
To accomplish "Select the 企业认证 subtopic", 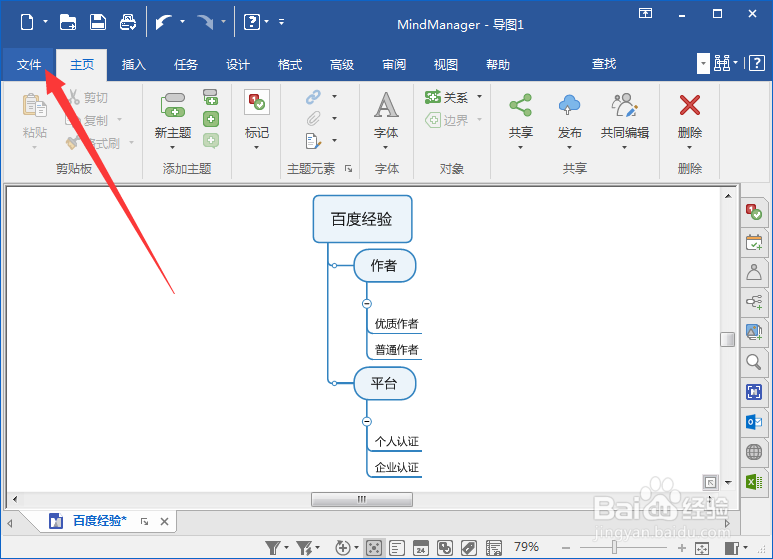I will 396,467.
